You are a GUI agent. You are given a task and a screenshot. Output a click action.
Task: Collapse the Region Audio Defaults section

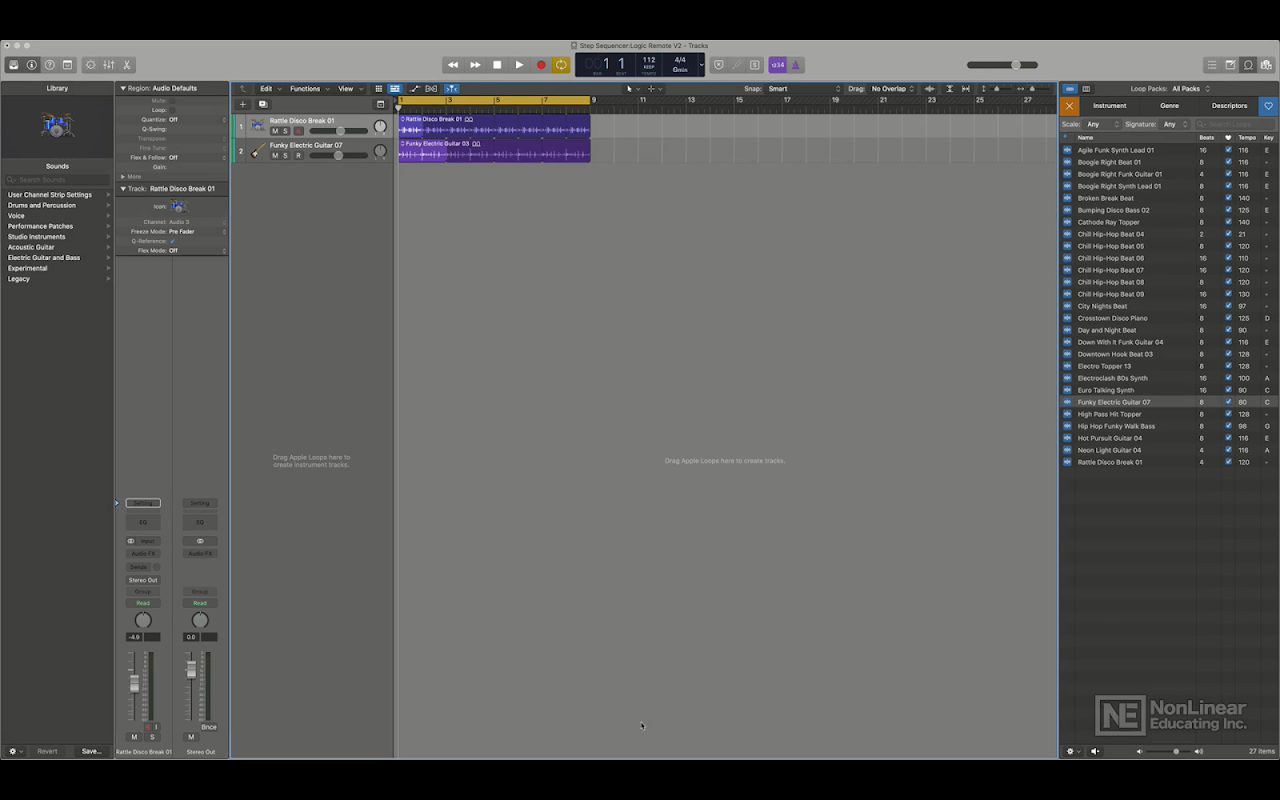pyautogui.click(x=123, y=89)
